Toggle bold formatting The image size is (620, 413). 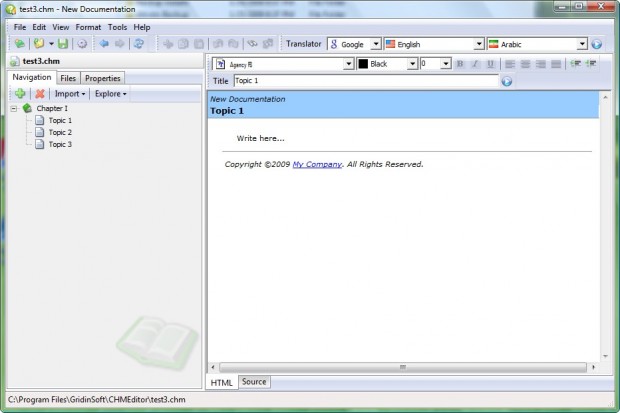(x=460, y=64)
